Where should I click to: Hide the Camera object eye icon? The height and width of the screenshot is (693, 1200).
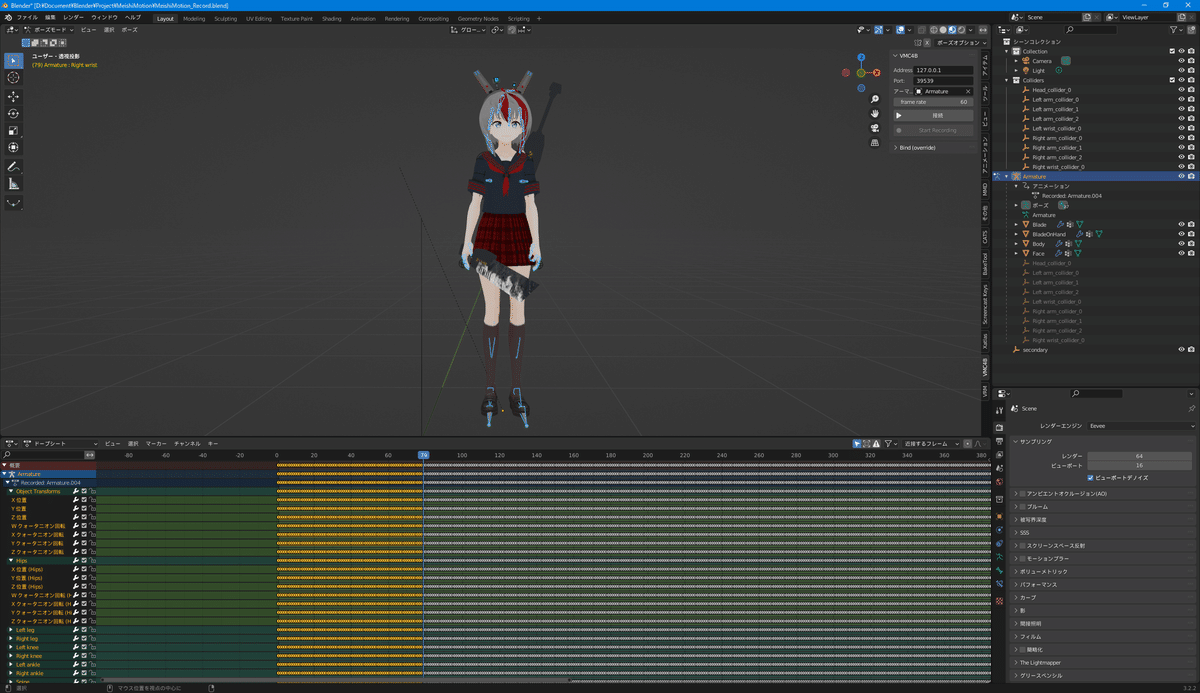(1181, 61)
